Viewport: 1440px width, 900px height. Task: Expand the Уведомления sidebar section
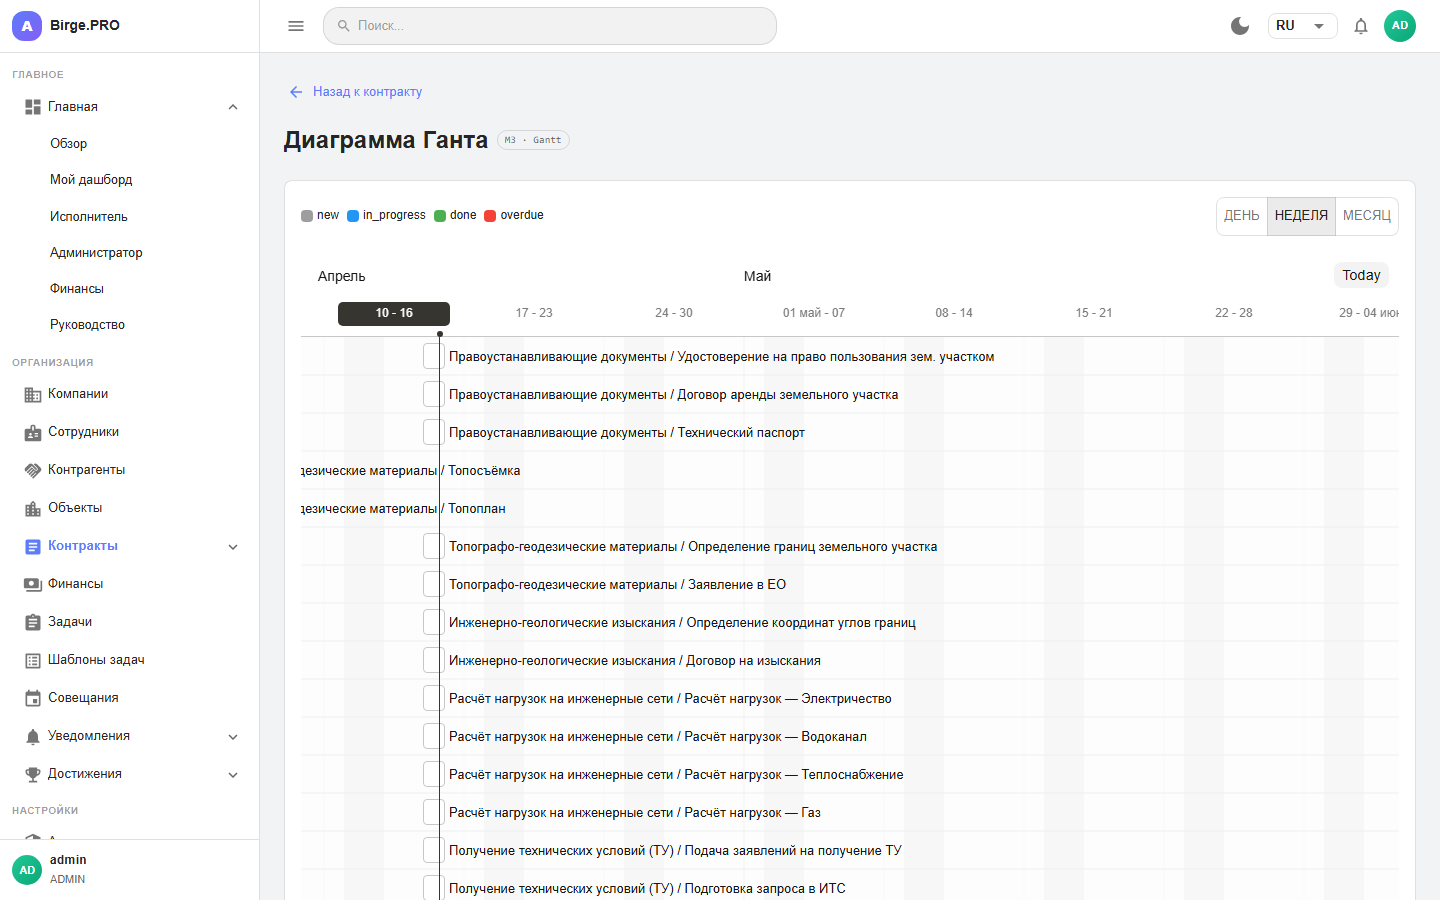(232, 735)
